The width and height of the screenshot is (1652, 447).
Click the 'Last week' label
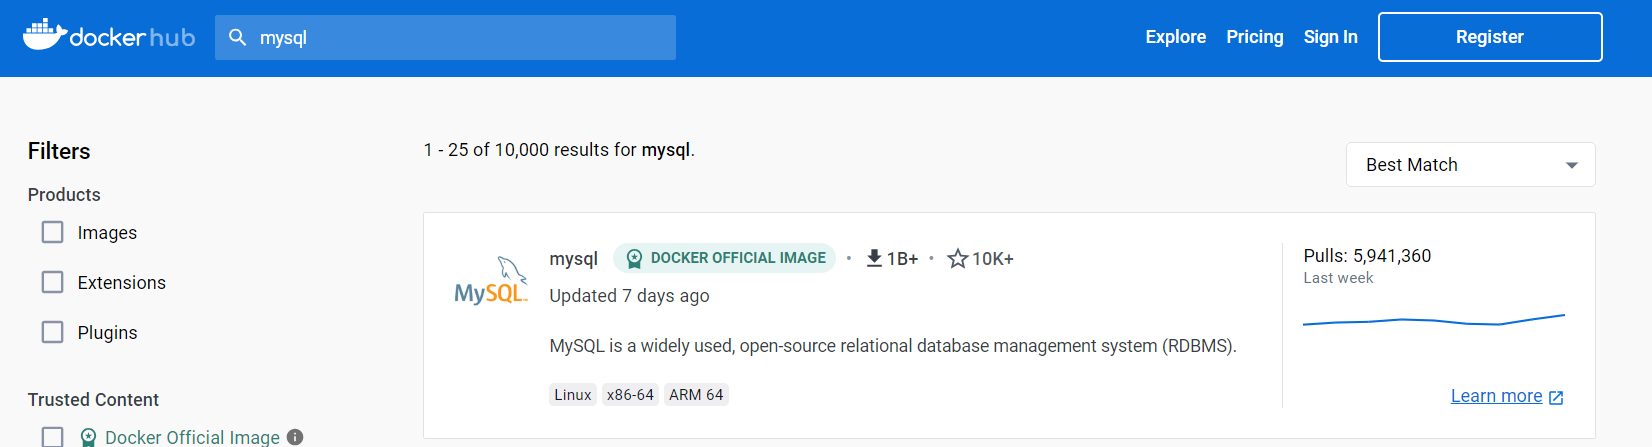click(x=1338, y=278)
